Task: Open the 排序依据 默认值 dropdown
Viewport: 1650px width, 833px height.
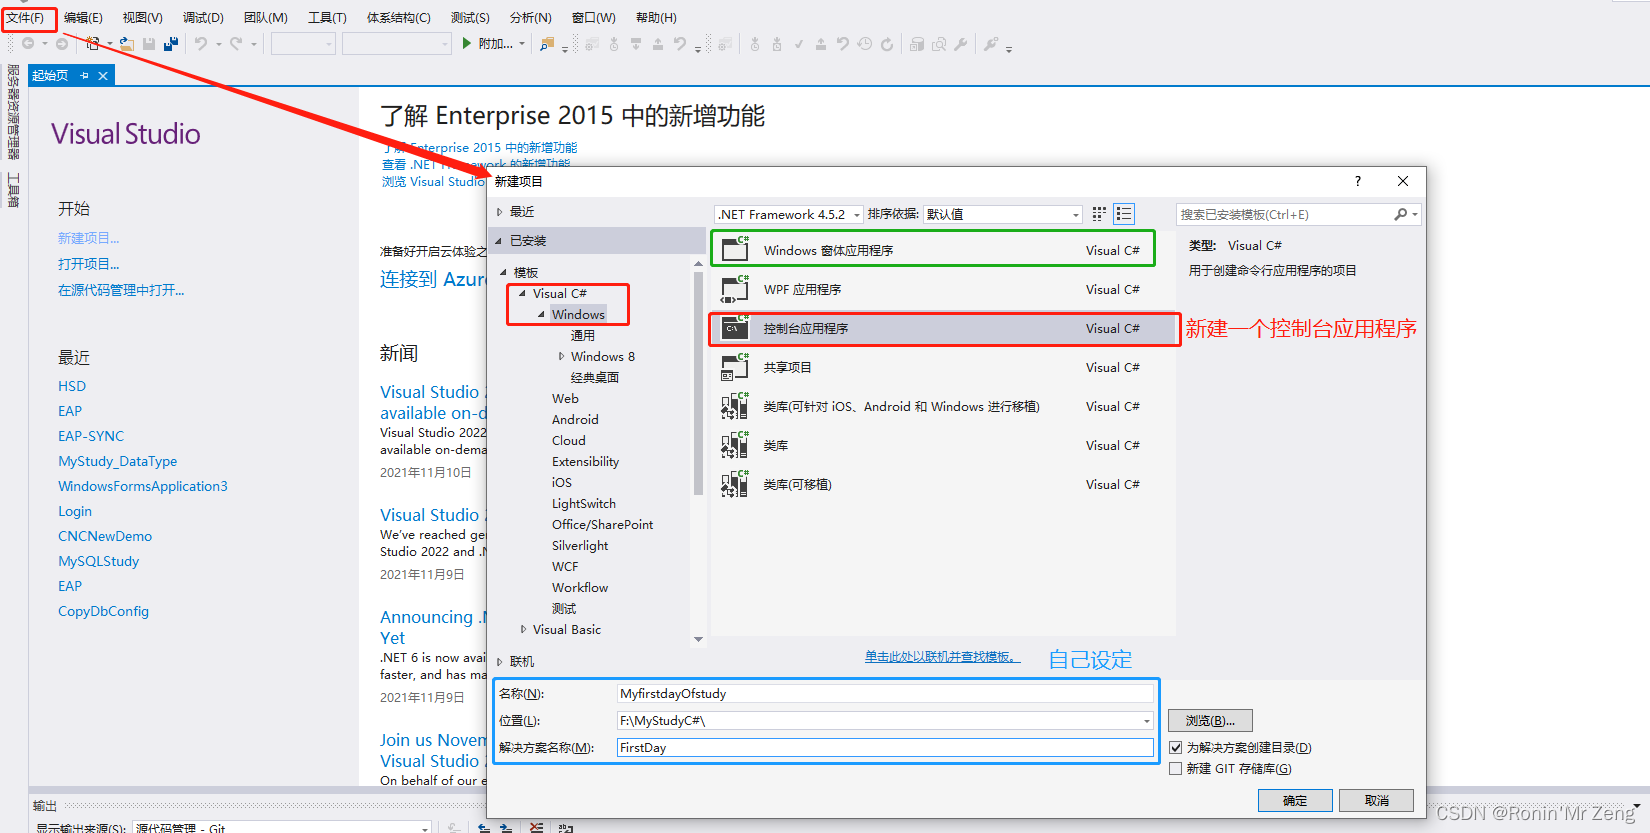Action: tap(1003, 214)
